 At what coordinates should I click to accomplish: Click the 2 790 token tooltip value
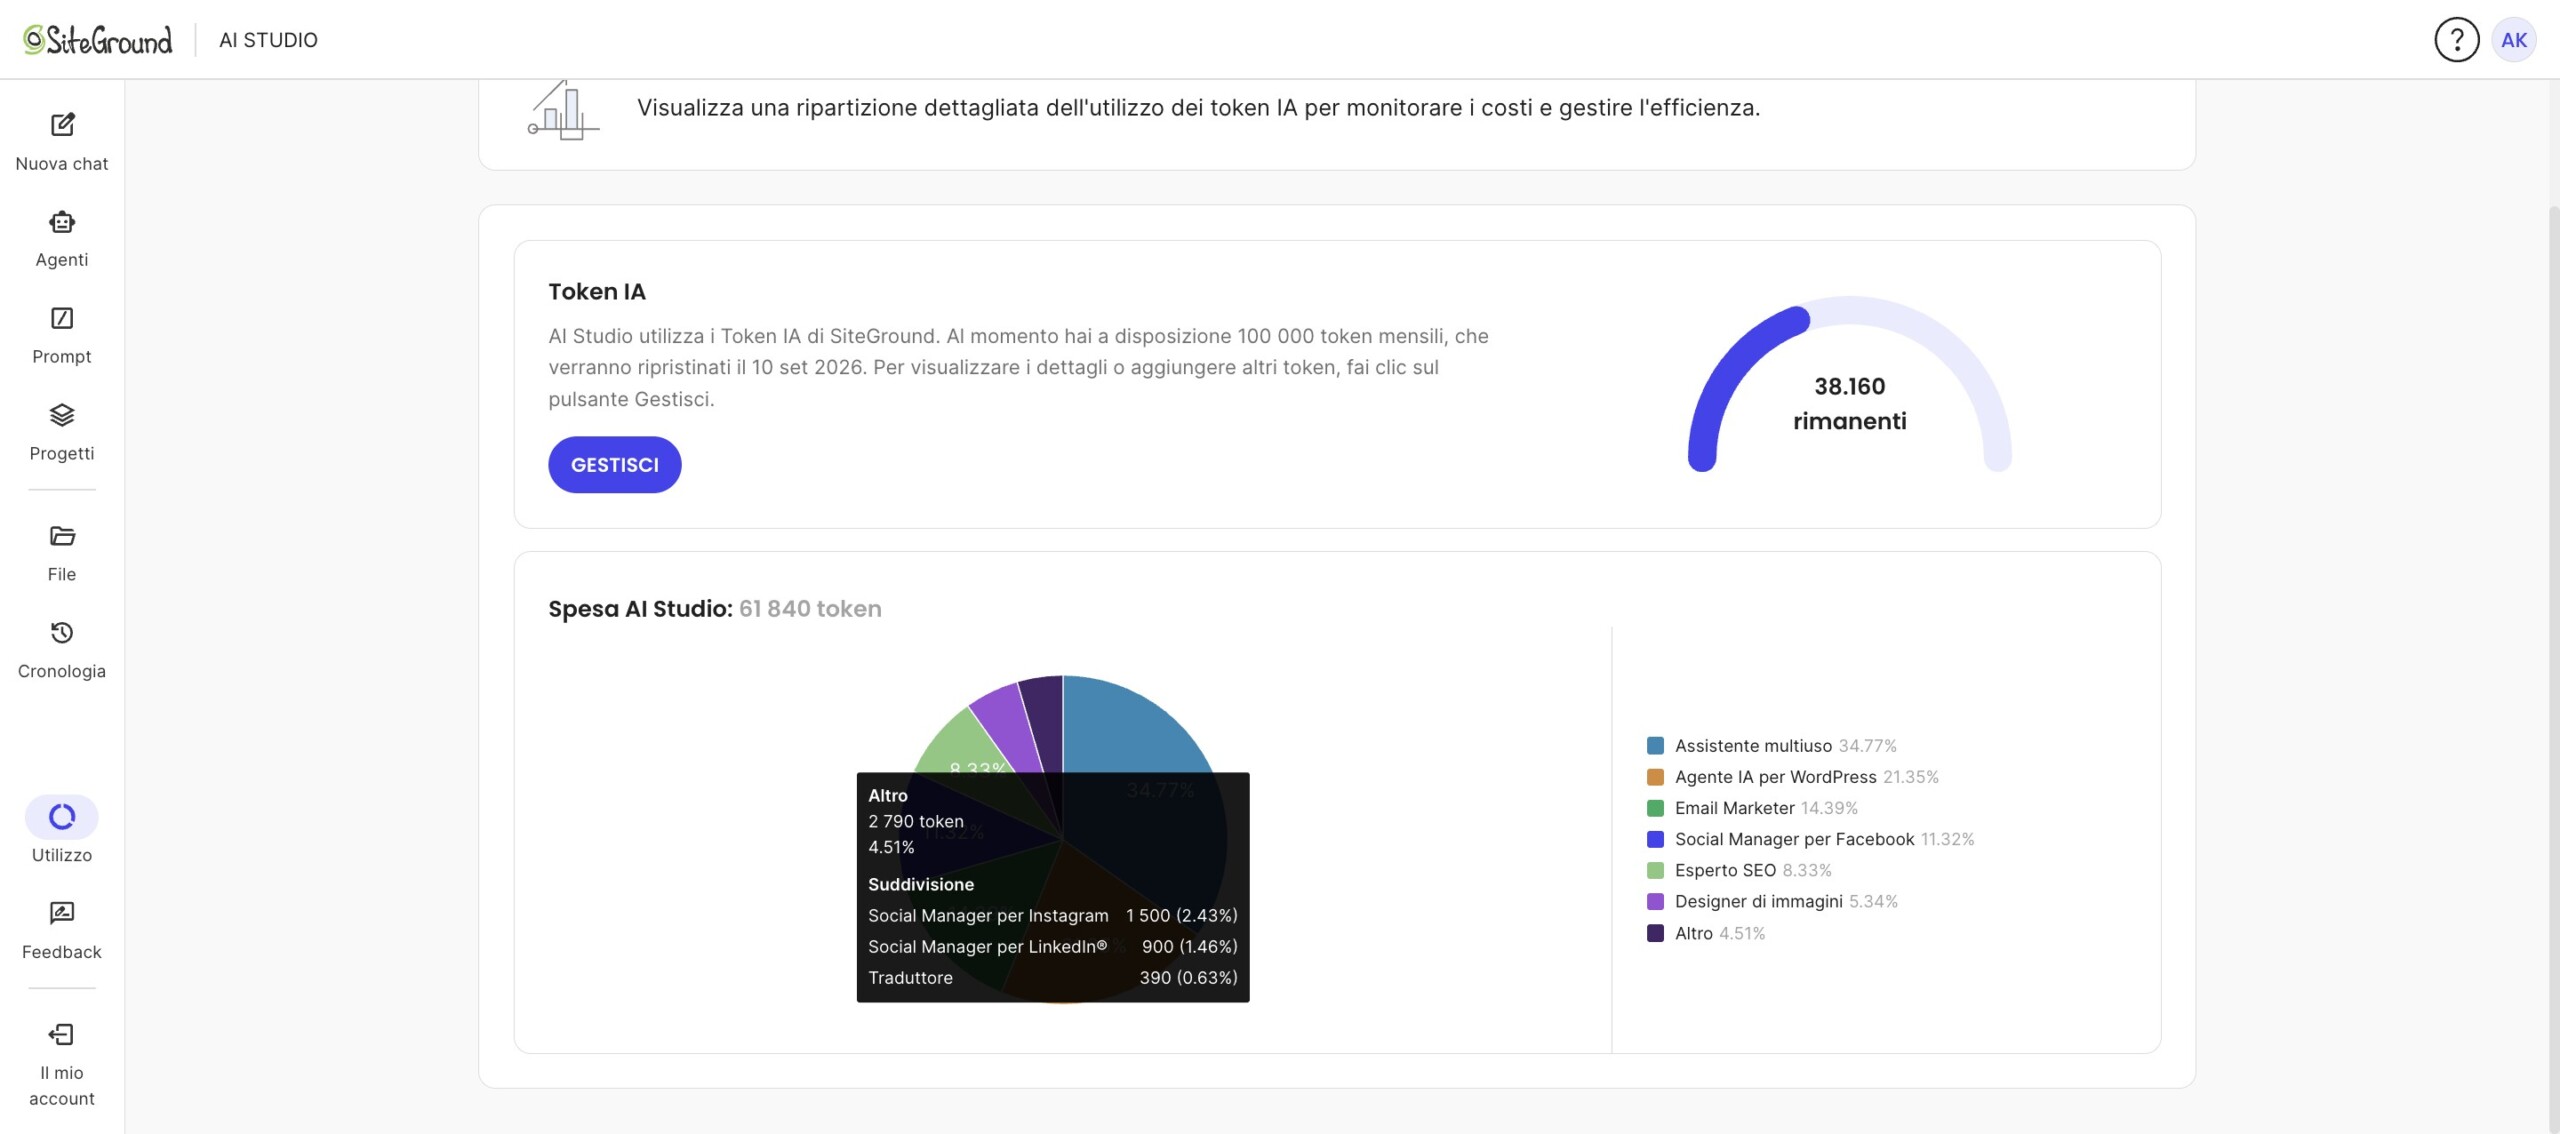coord(916,821)
